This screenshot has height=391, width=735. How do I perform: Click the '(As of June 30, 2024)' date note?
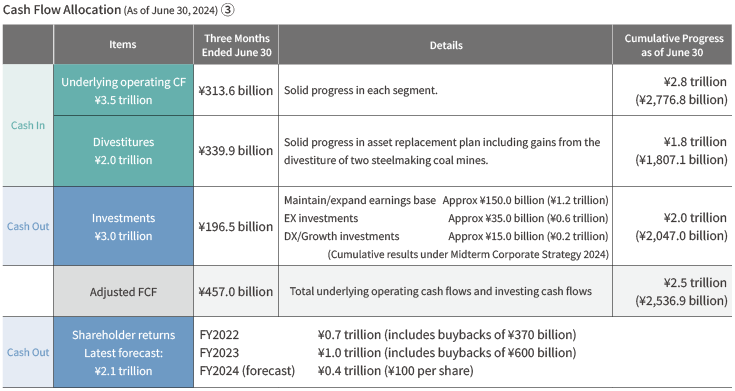171,11
